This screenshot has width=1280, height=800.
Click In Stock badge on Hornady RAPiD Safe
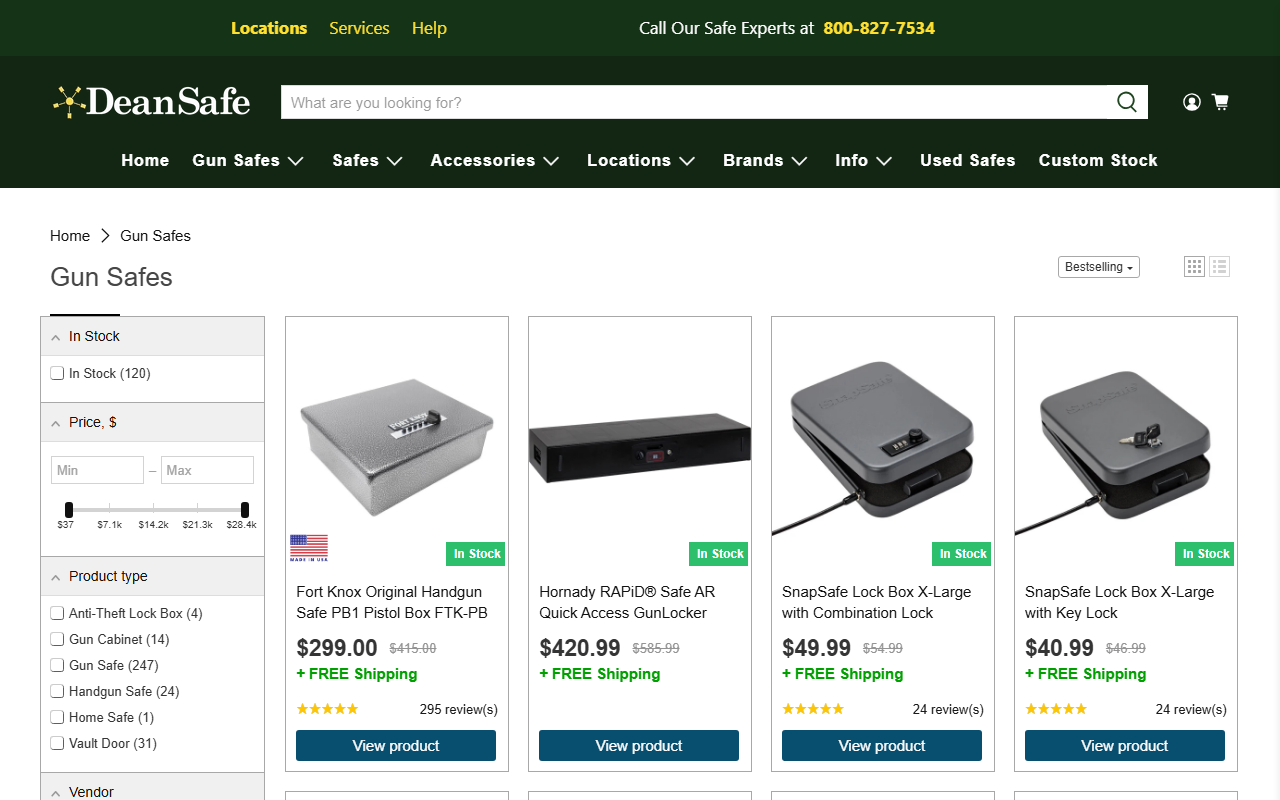[x=720, y=554]
